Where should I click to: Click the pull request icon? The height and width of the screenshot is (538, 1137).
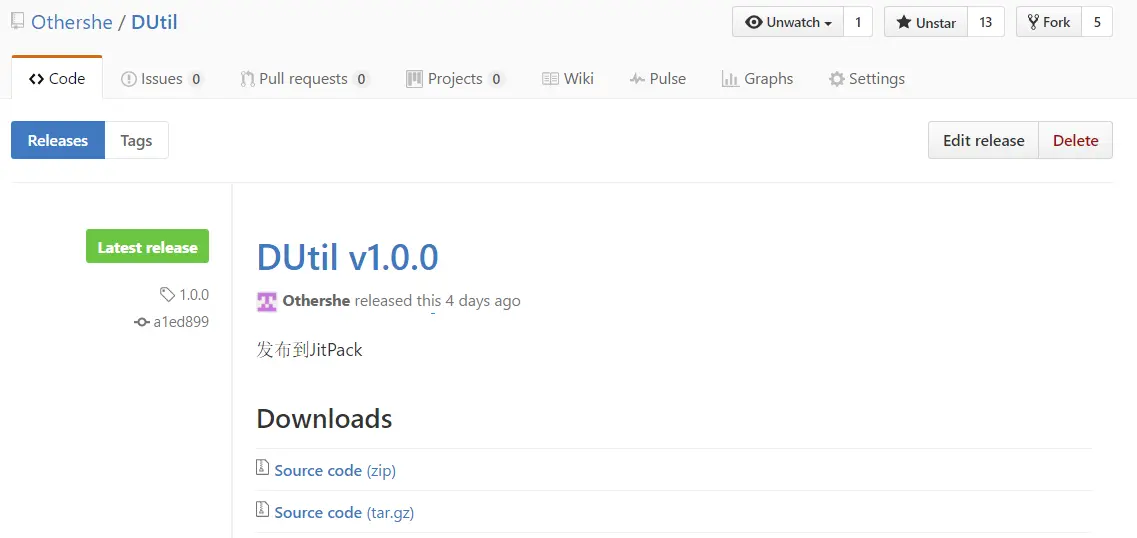(247, 79)
